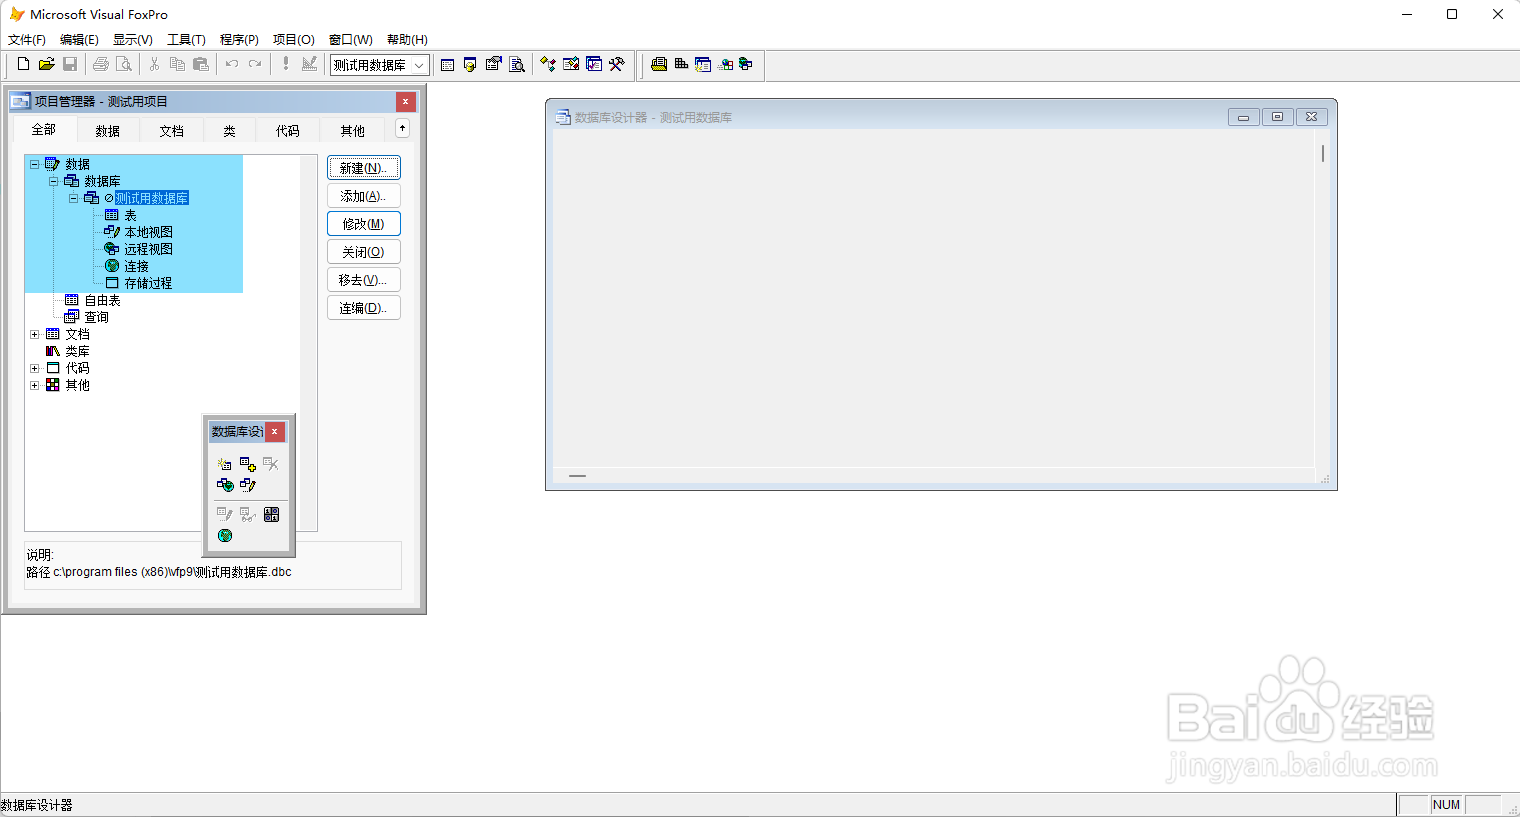This screenshot has width=1520, height=817.
Task: Switch to the 代码 tab
Action: point(288,131)
